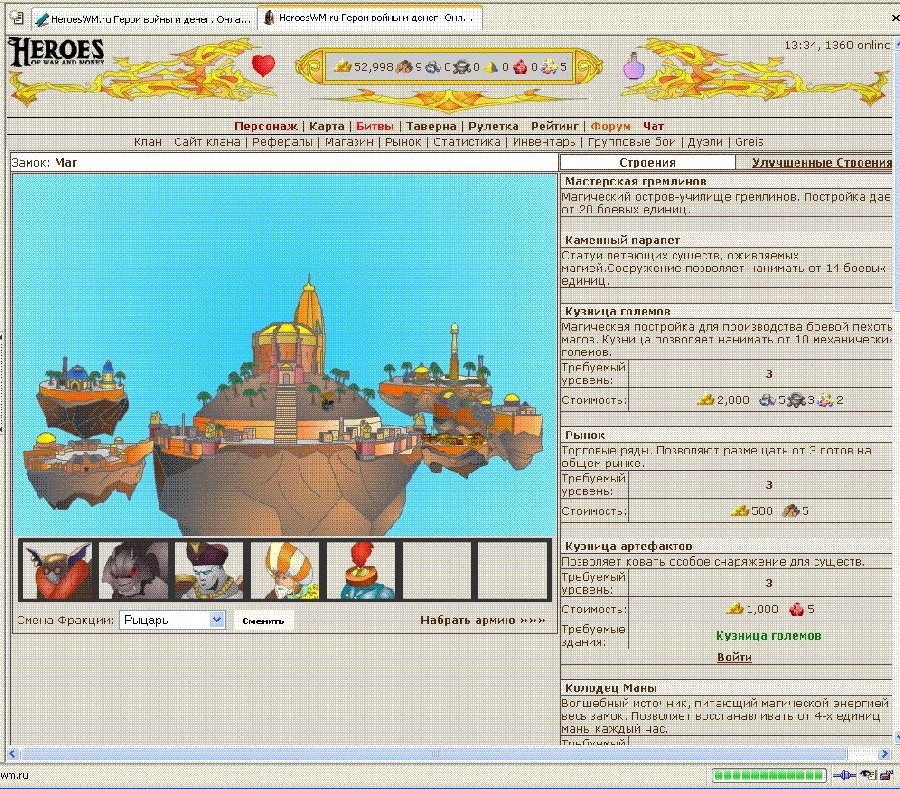Open the Улучшенные Строения tab
The width and height of the screenshot is (900, 789).
pos(821,162)
